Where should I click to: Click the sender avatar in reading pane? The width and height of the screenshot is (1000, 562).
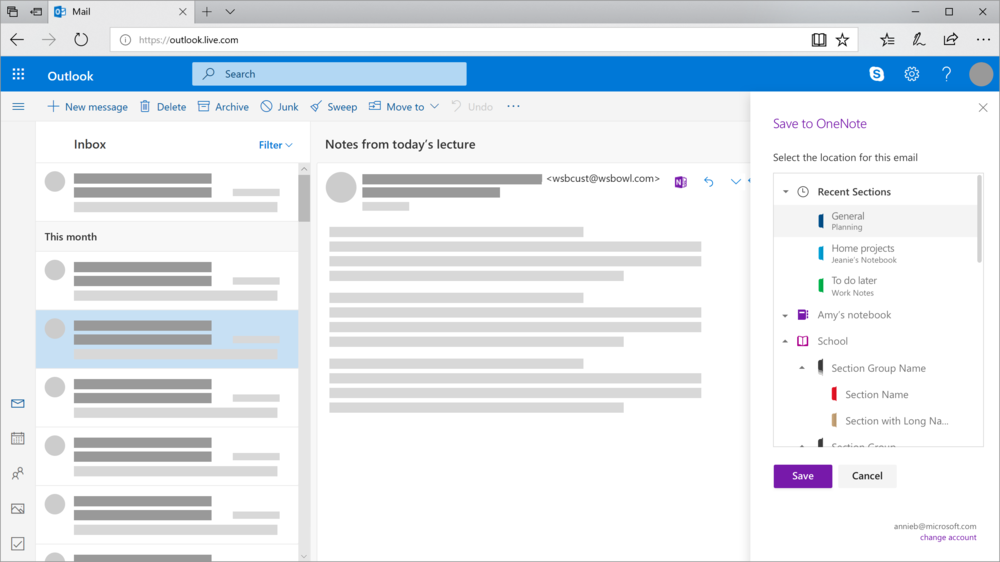[x=341, y=188]
